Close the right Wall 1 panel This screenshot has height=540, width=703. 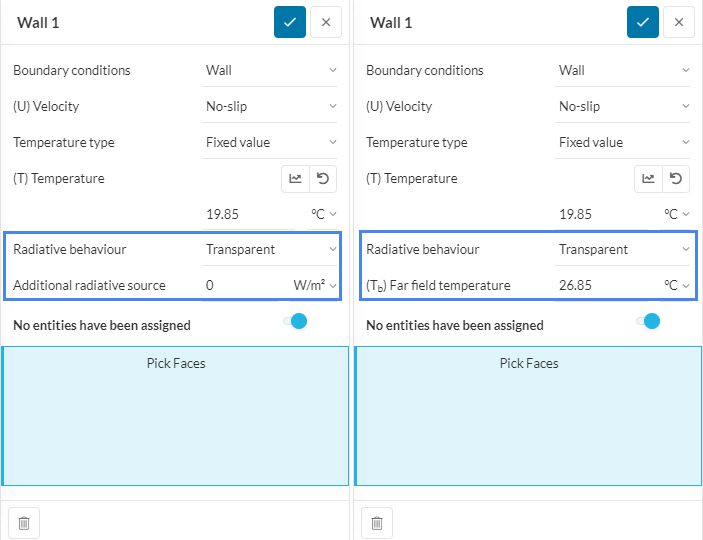678,22
